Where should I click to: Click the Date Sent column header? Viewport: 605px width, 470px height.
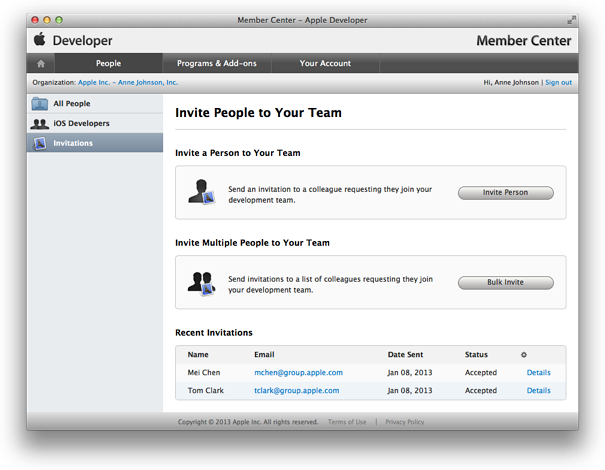click(x=405, y=355)
